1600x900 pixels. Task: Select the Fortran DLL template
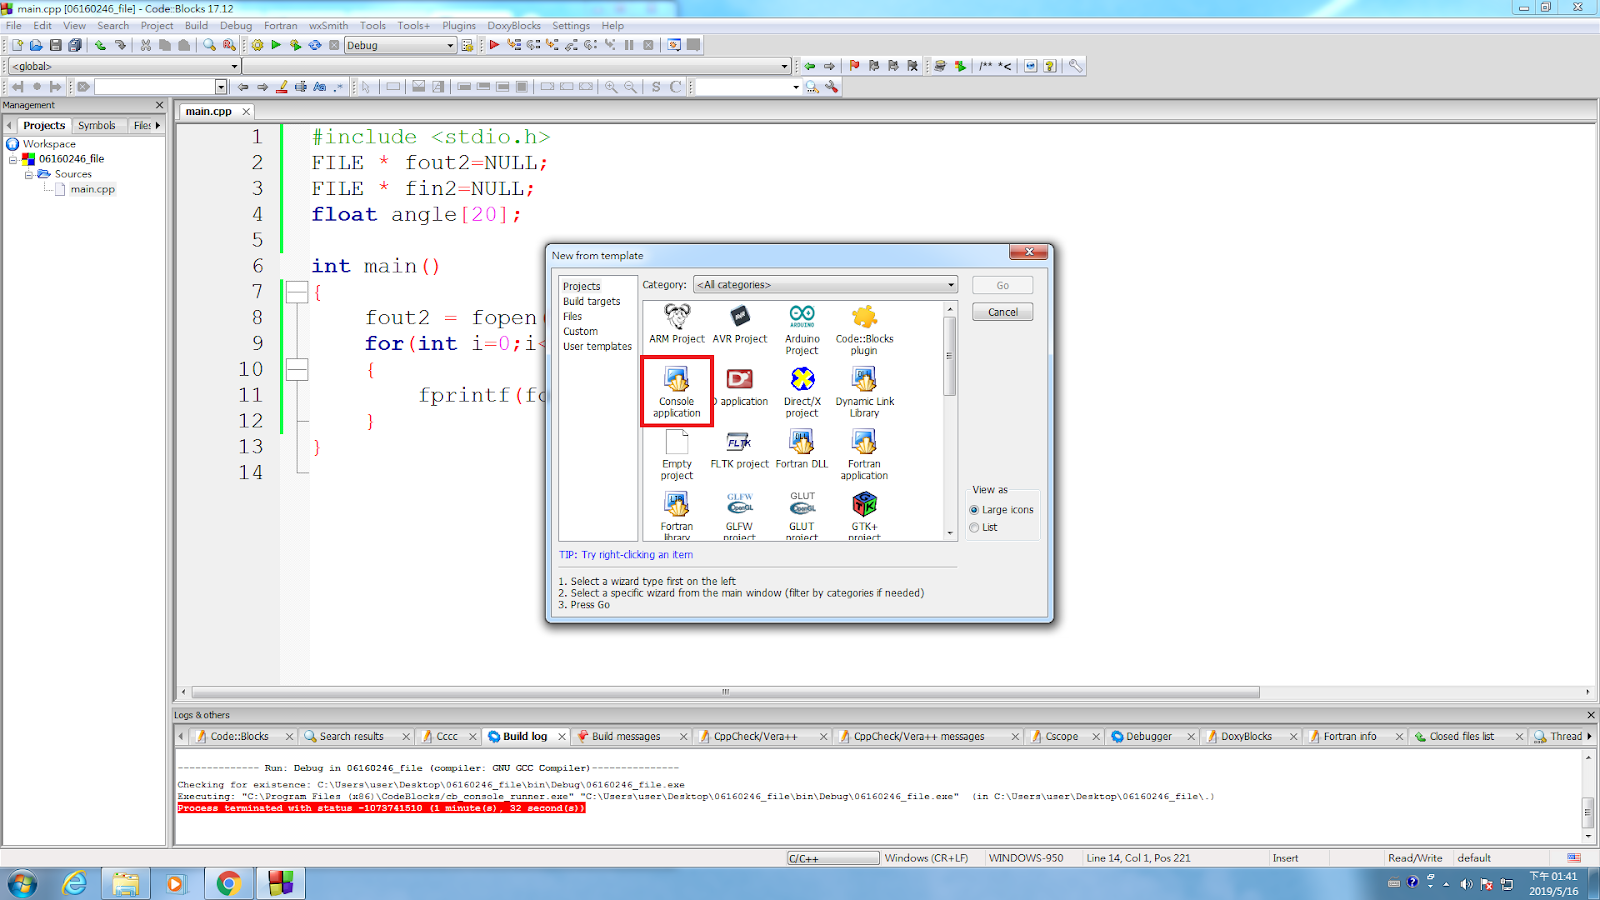pos(802,449)
